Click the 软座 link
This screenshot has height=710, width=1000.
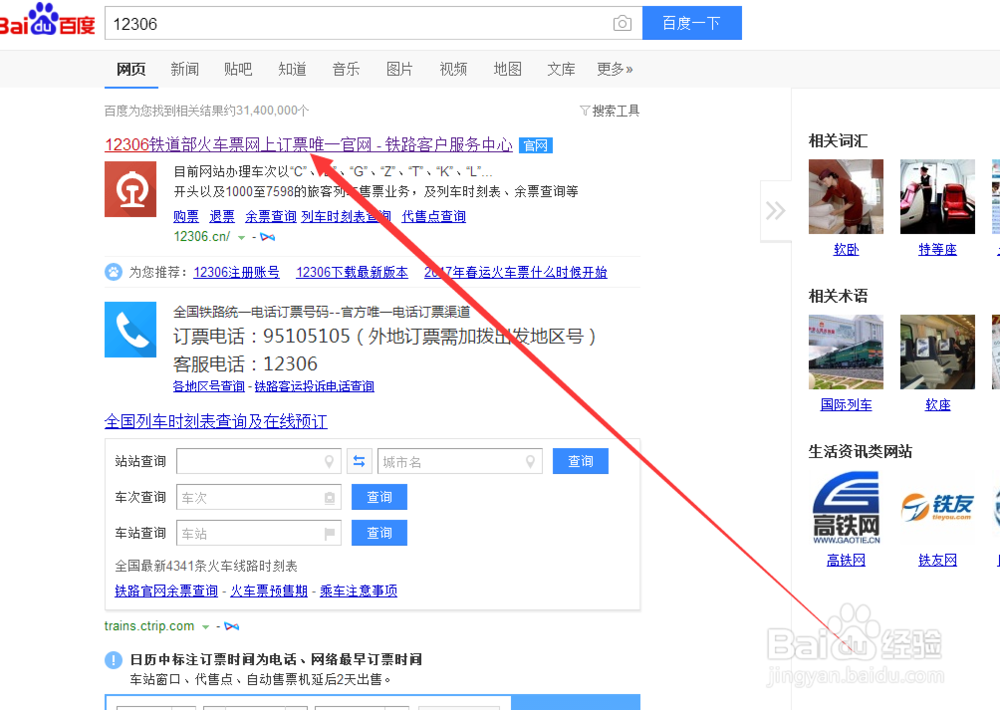point(938,405)
